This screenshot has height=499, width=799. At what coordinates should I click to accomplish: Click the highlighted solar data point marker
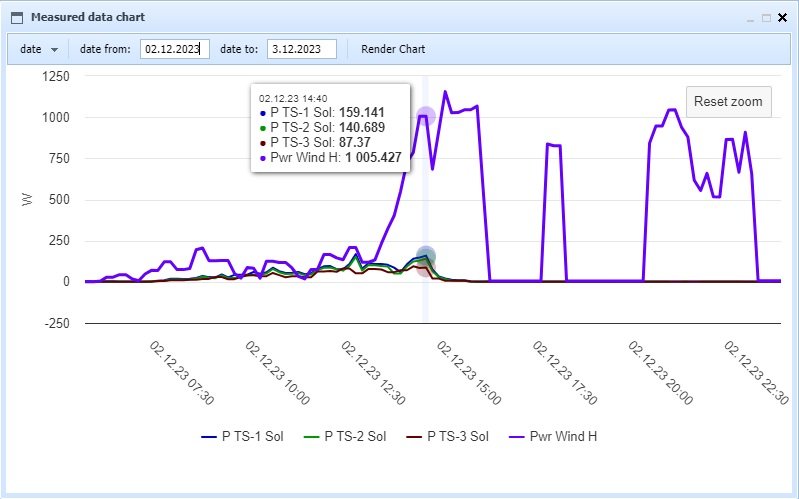426,256
